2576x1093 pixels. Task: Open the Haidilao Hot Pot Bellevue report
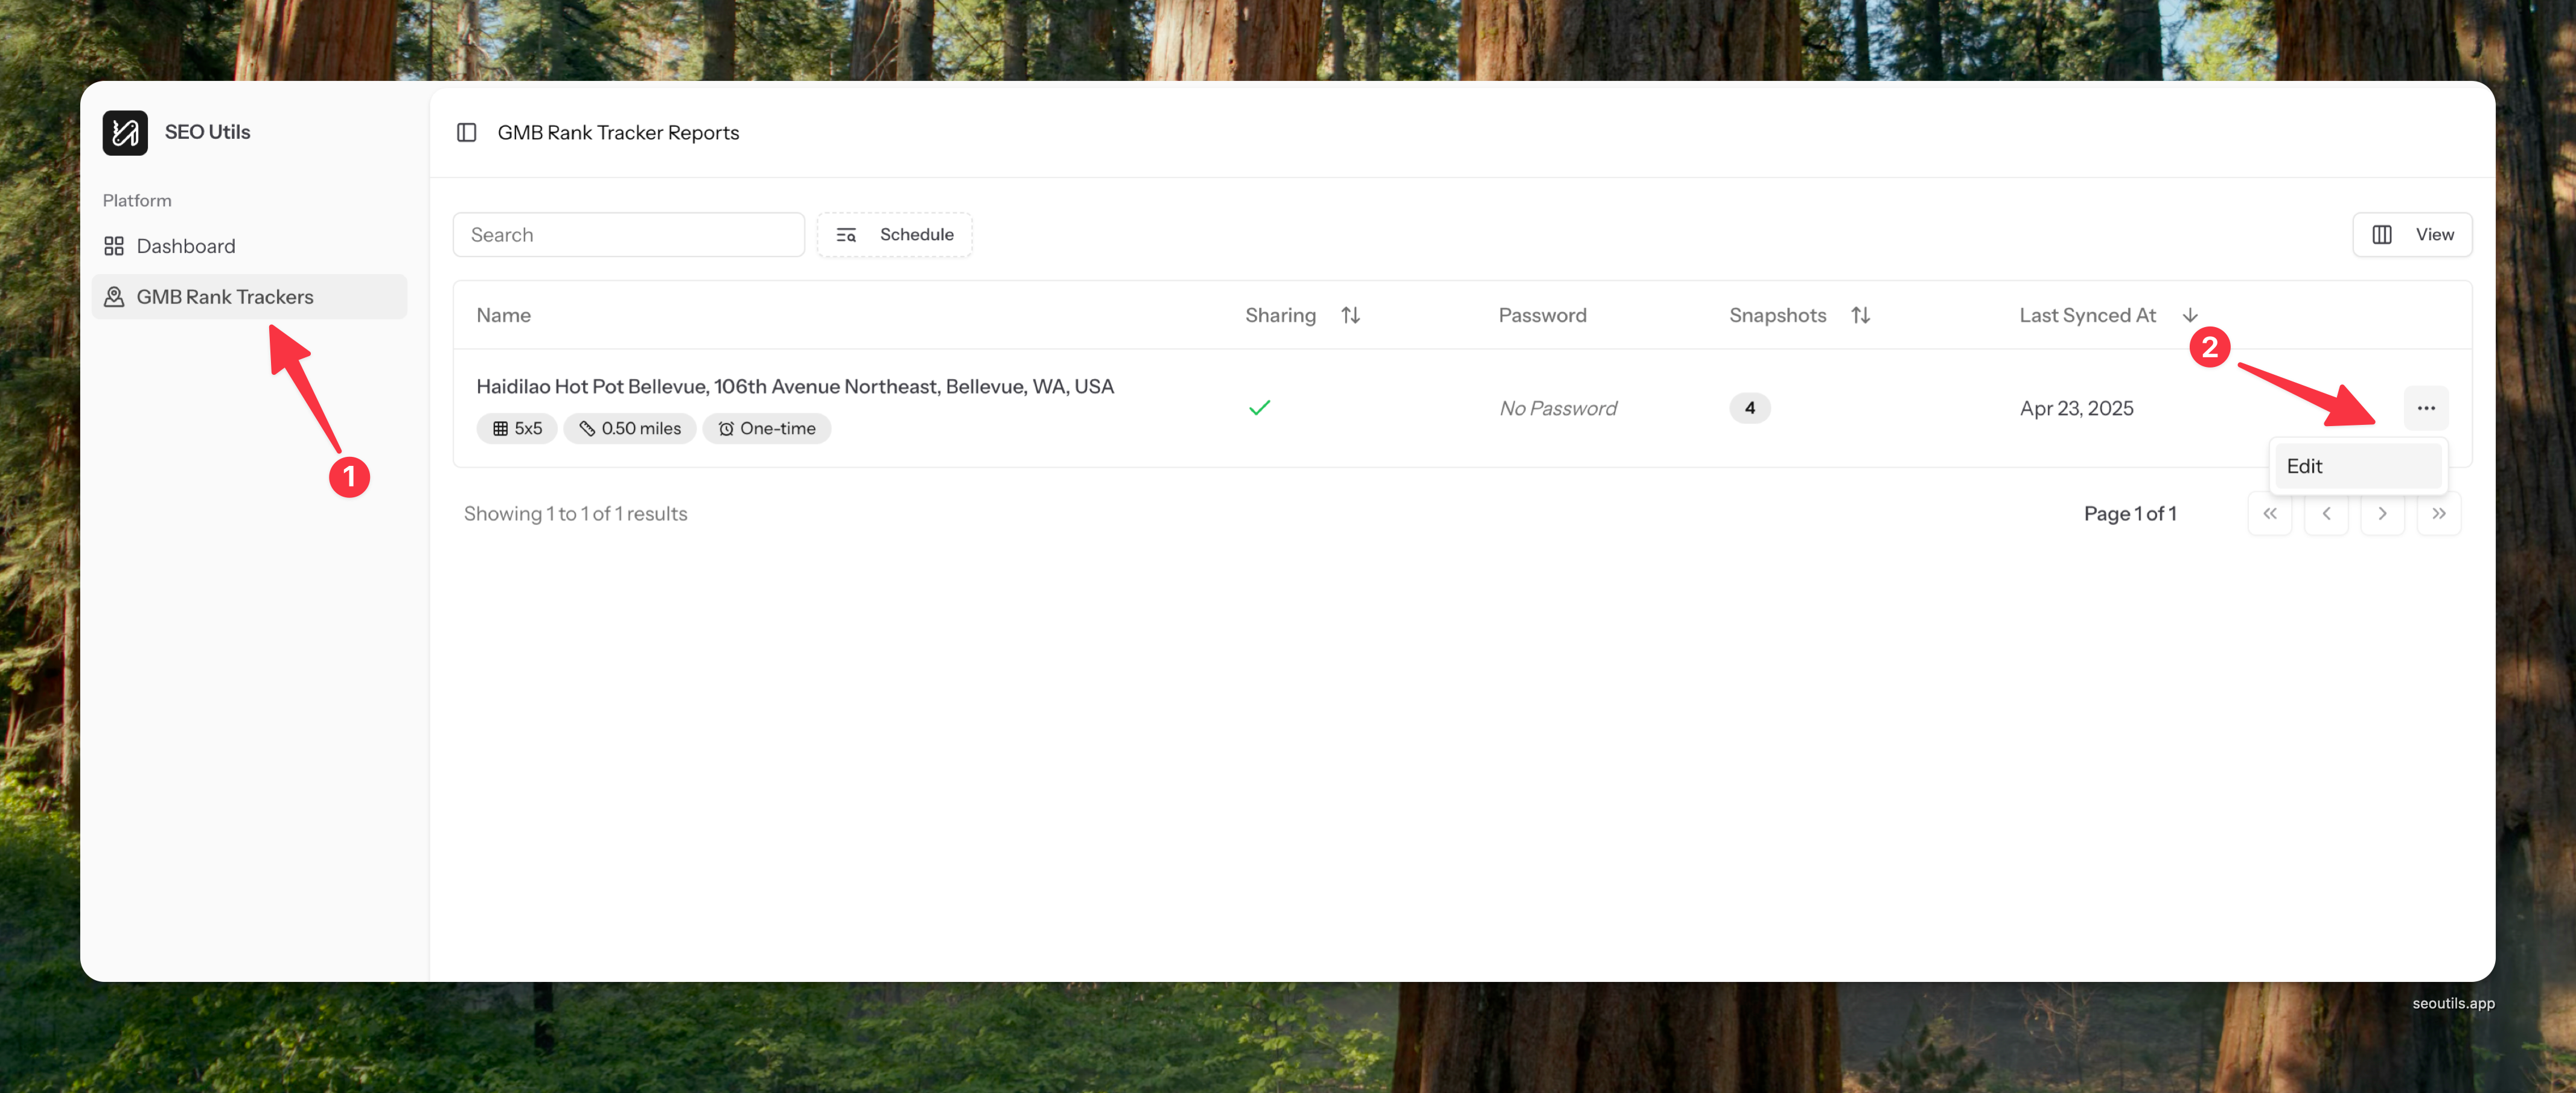(x=794, y=387)
